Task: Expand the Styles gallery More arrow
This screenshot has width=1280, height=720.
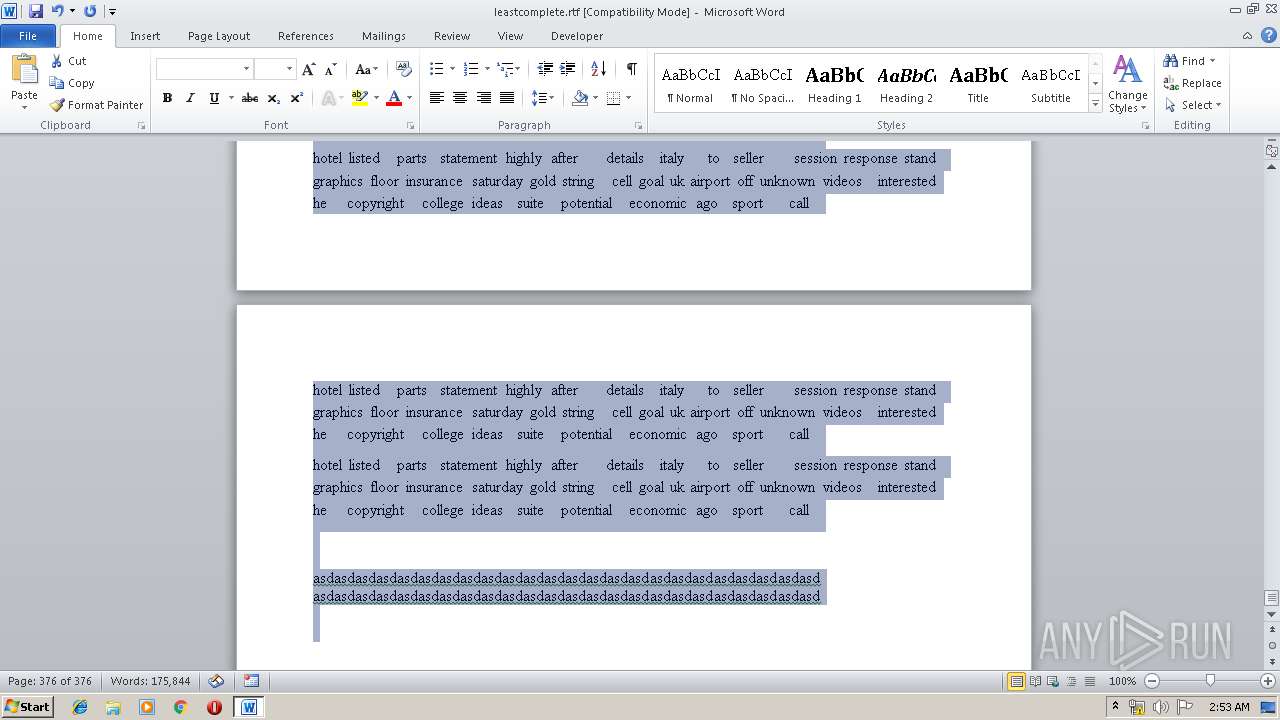Action: [x=1095, y=104]
